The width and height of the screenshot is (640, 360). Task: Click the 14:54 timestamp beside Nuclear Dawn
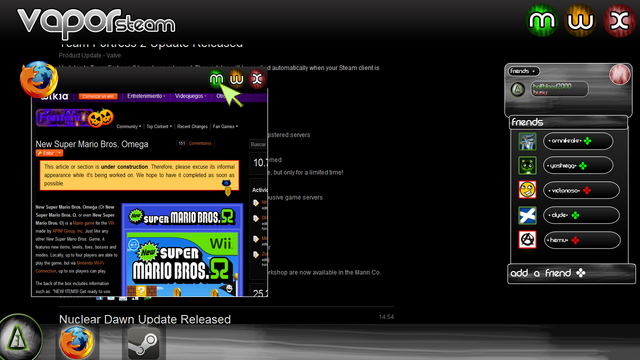click(x=386, y=317)
